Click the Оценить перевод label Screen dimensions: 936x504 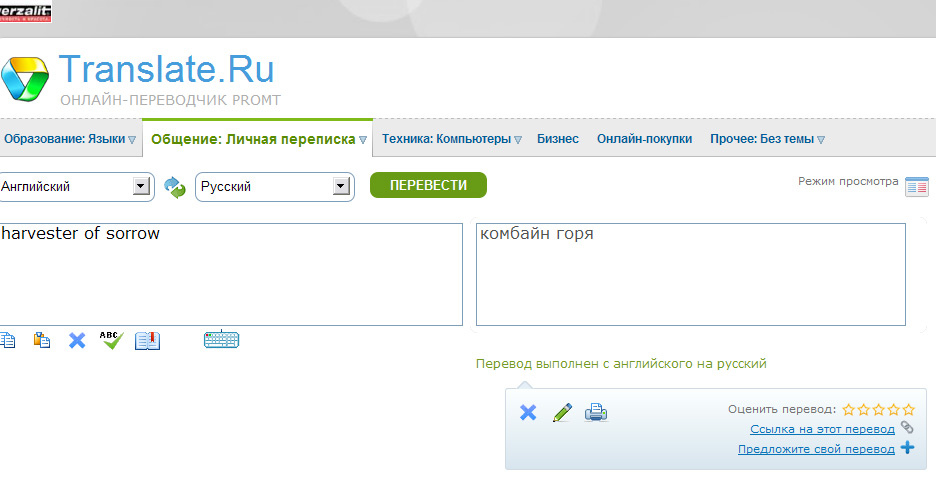[x=782, y=410]
